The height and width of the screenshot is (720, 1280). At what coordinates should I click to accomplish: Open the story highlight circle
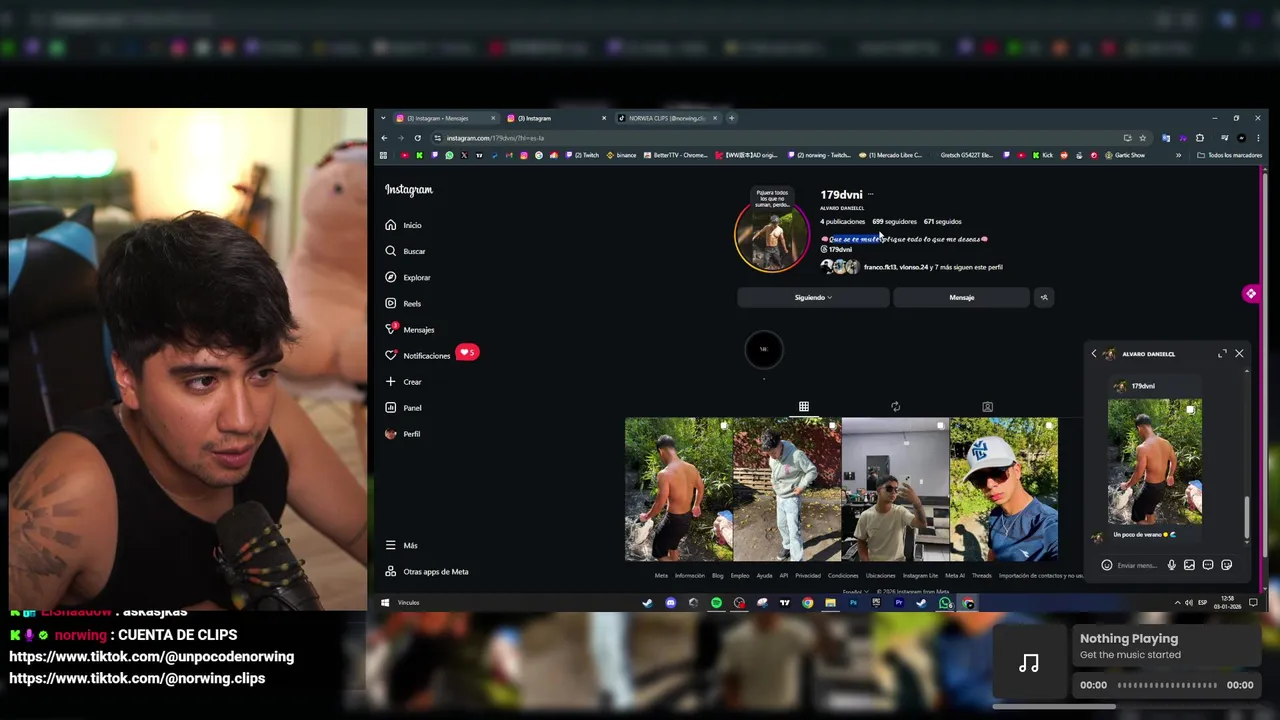point(764,349)
